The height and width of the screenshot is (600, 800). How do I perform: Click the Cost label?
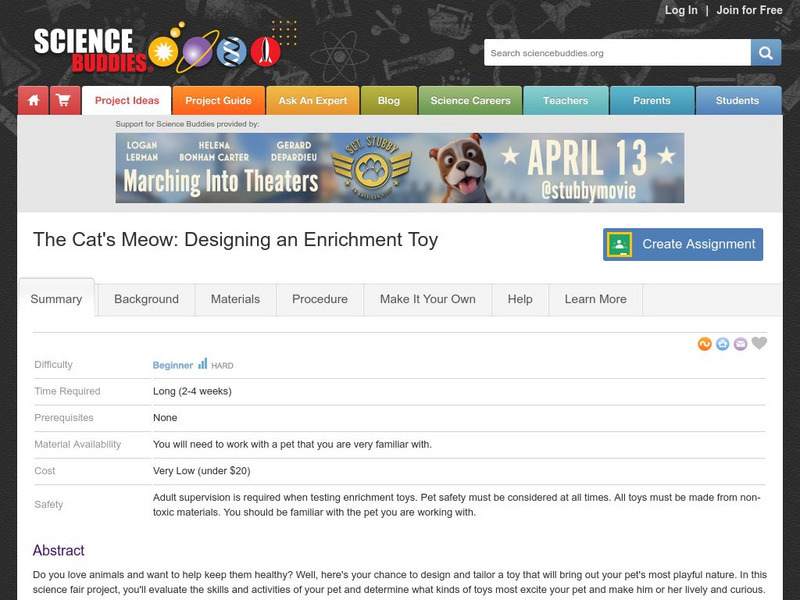coord(44,471)
